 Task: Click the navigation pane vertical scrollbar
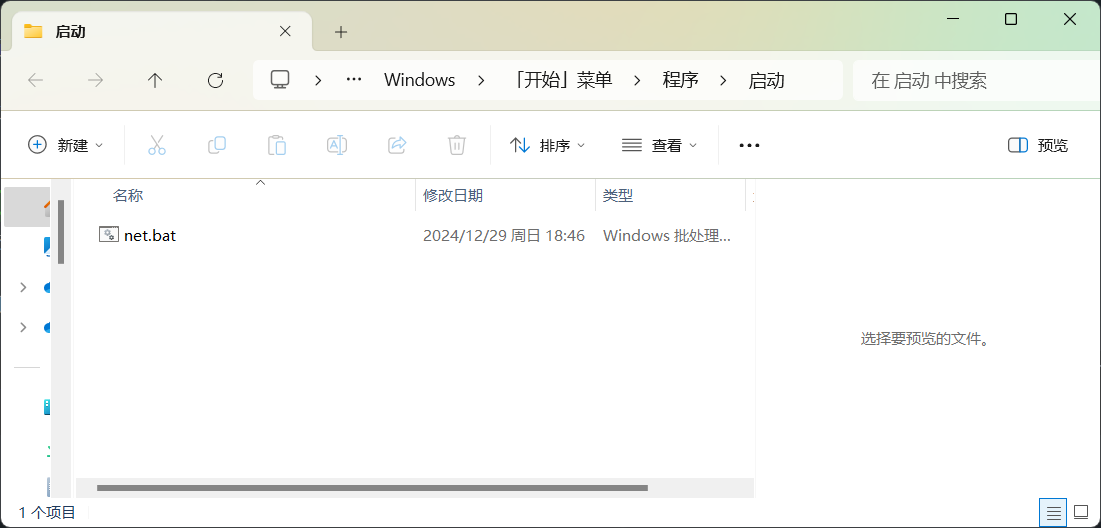(x=61, y=232)
